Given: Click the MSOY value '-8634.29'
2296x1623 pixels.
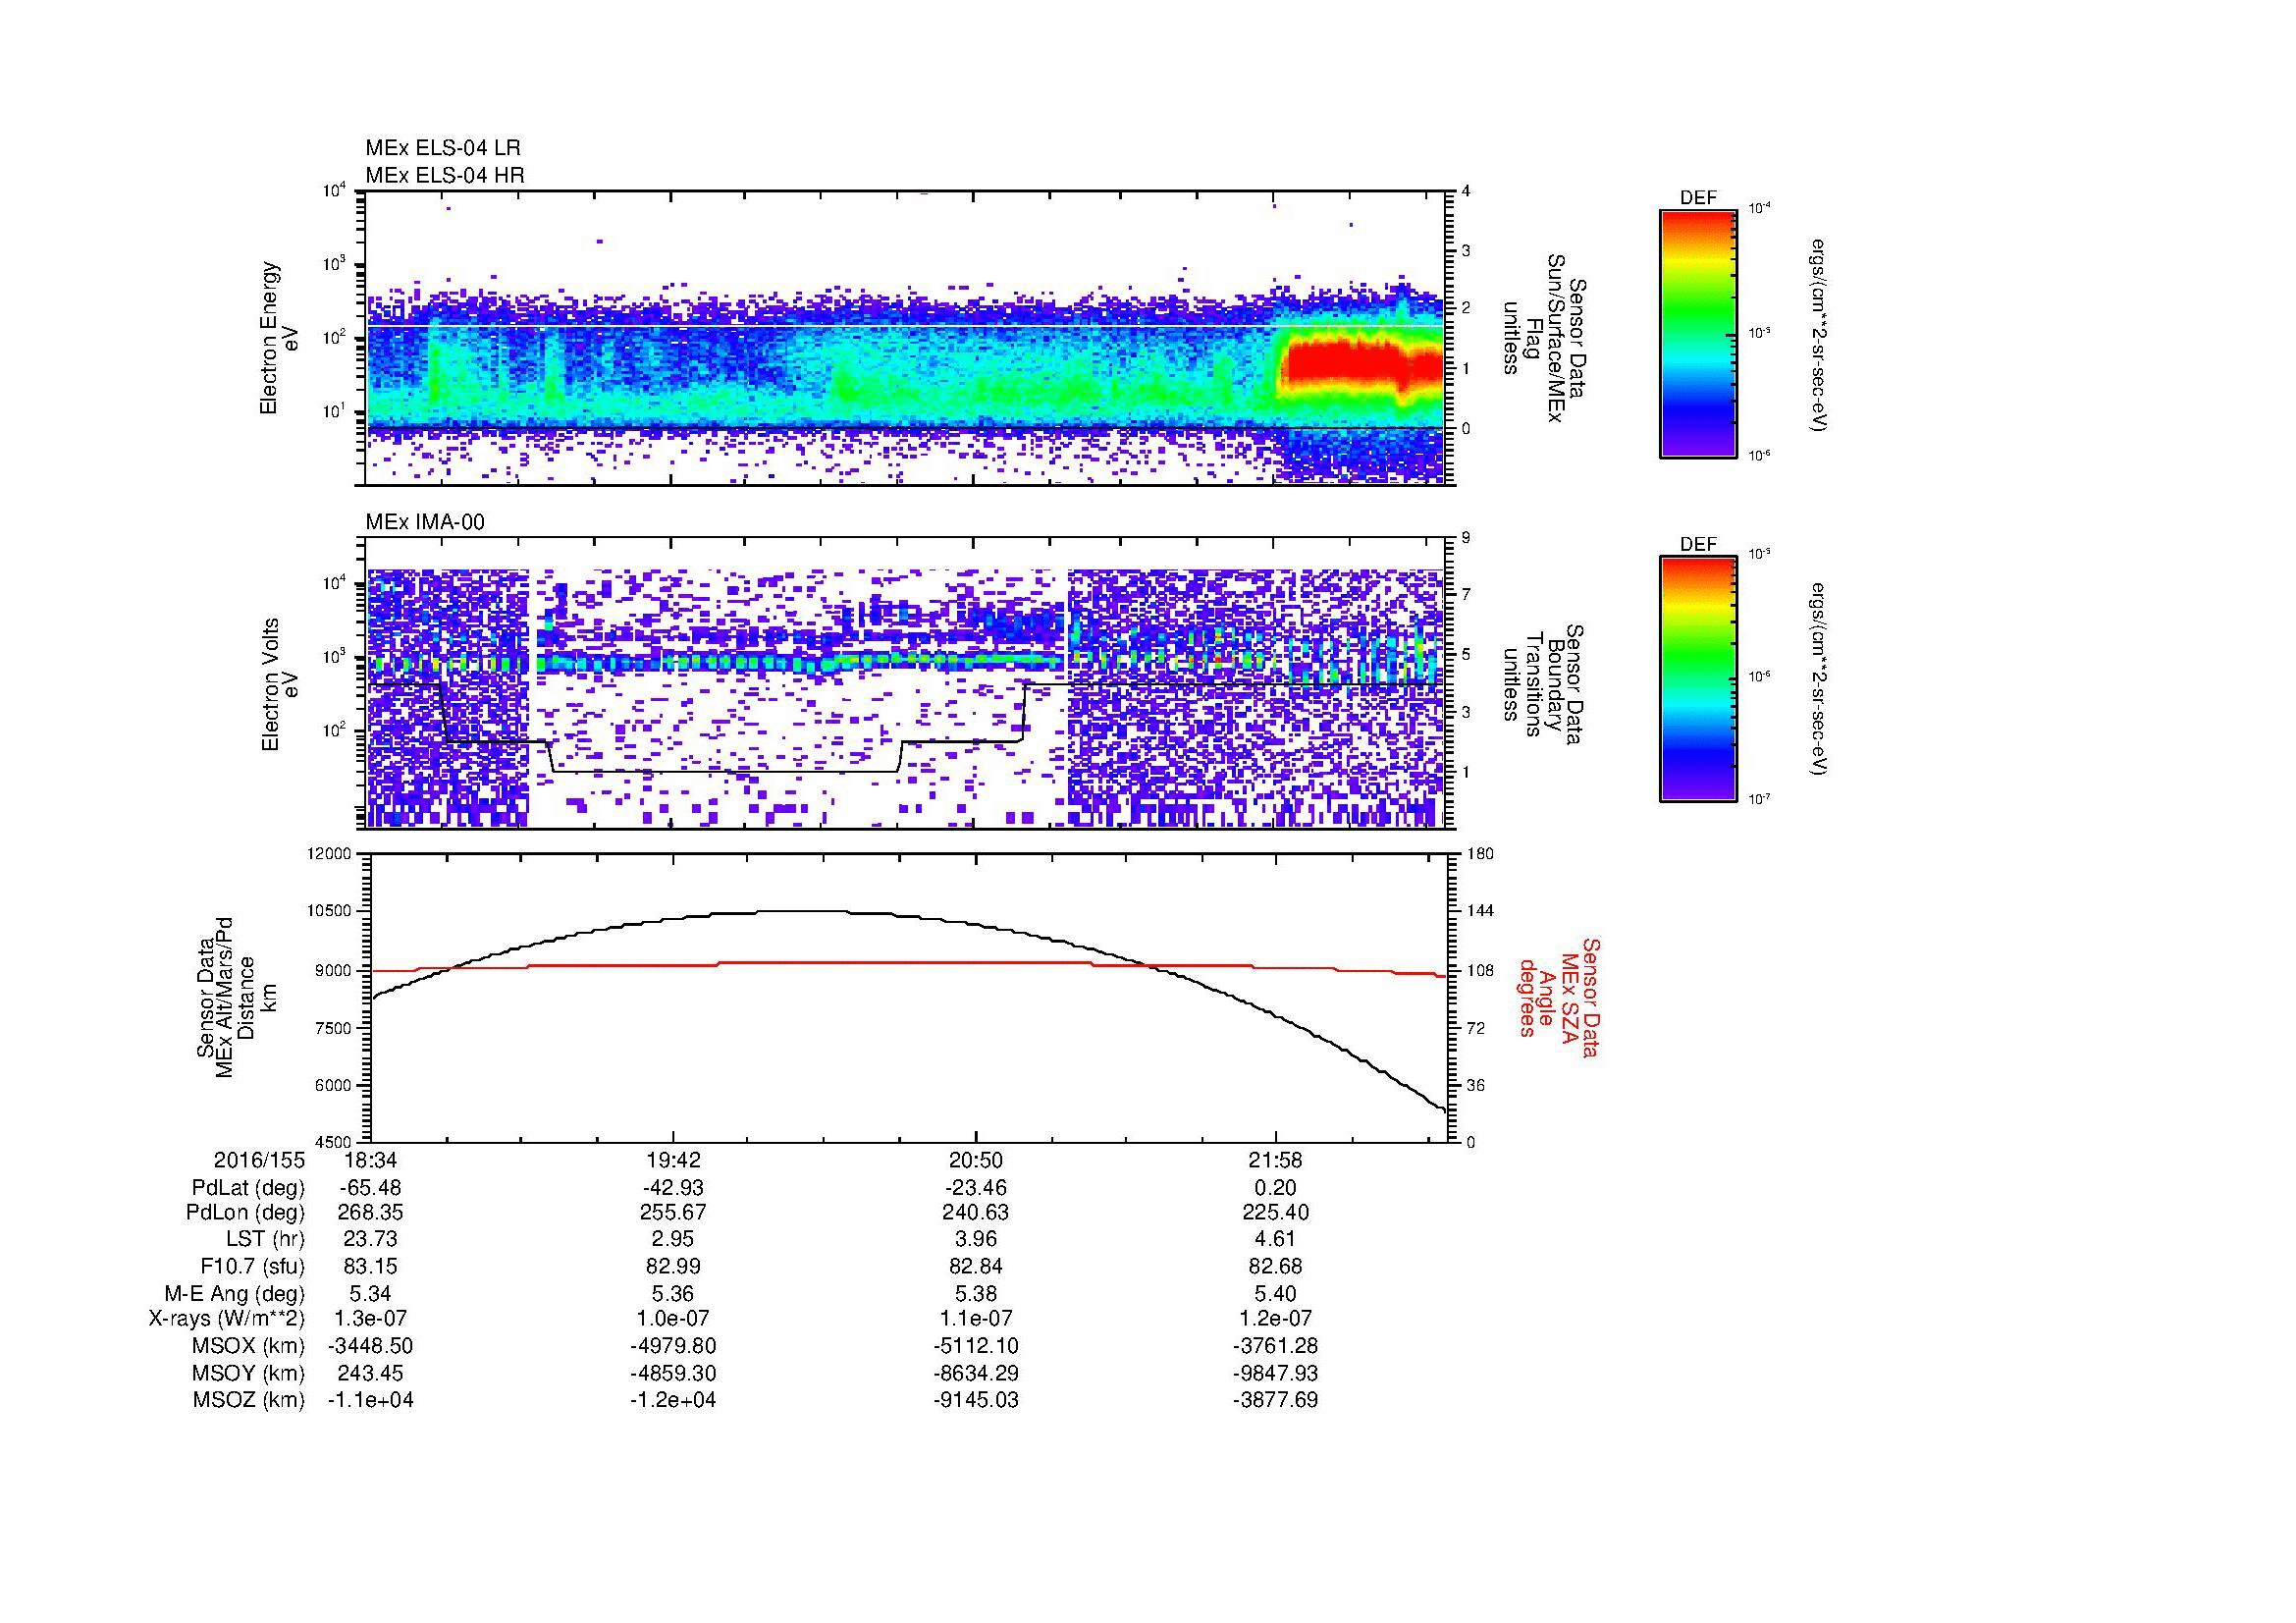Looking at the screenshot, I should [x=975, y=1373].
